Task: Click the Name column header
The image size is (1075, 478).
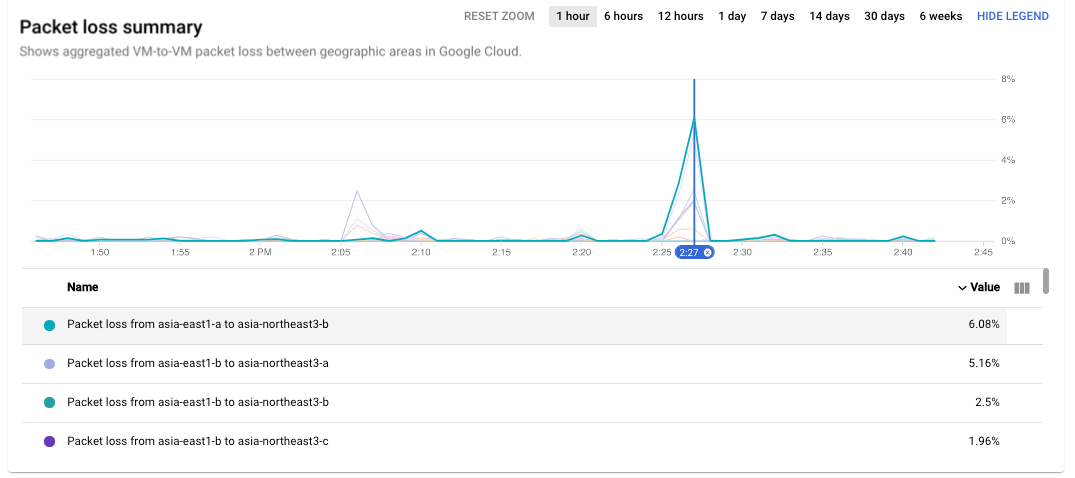Action: click(x=83, y=288)
